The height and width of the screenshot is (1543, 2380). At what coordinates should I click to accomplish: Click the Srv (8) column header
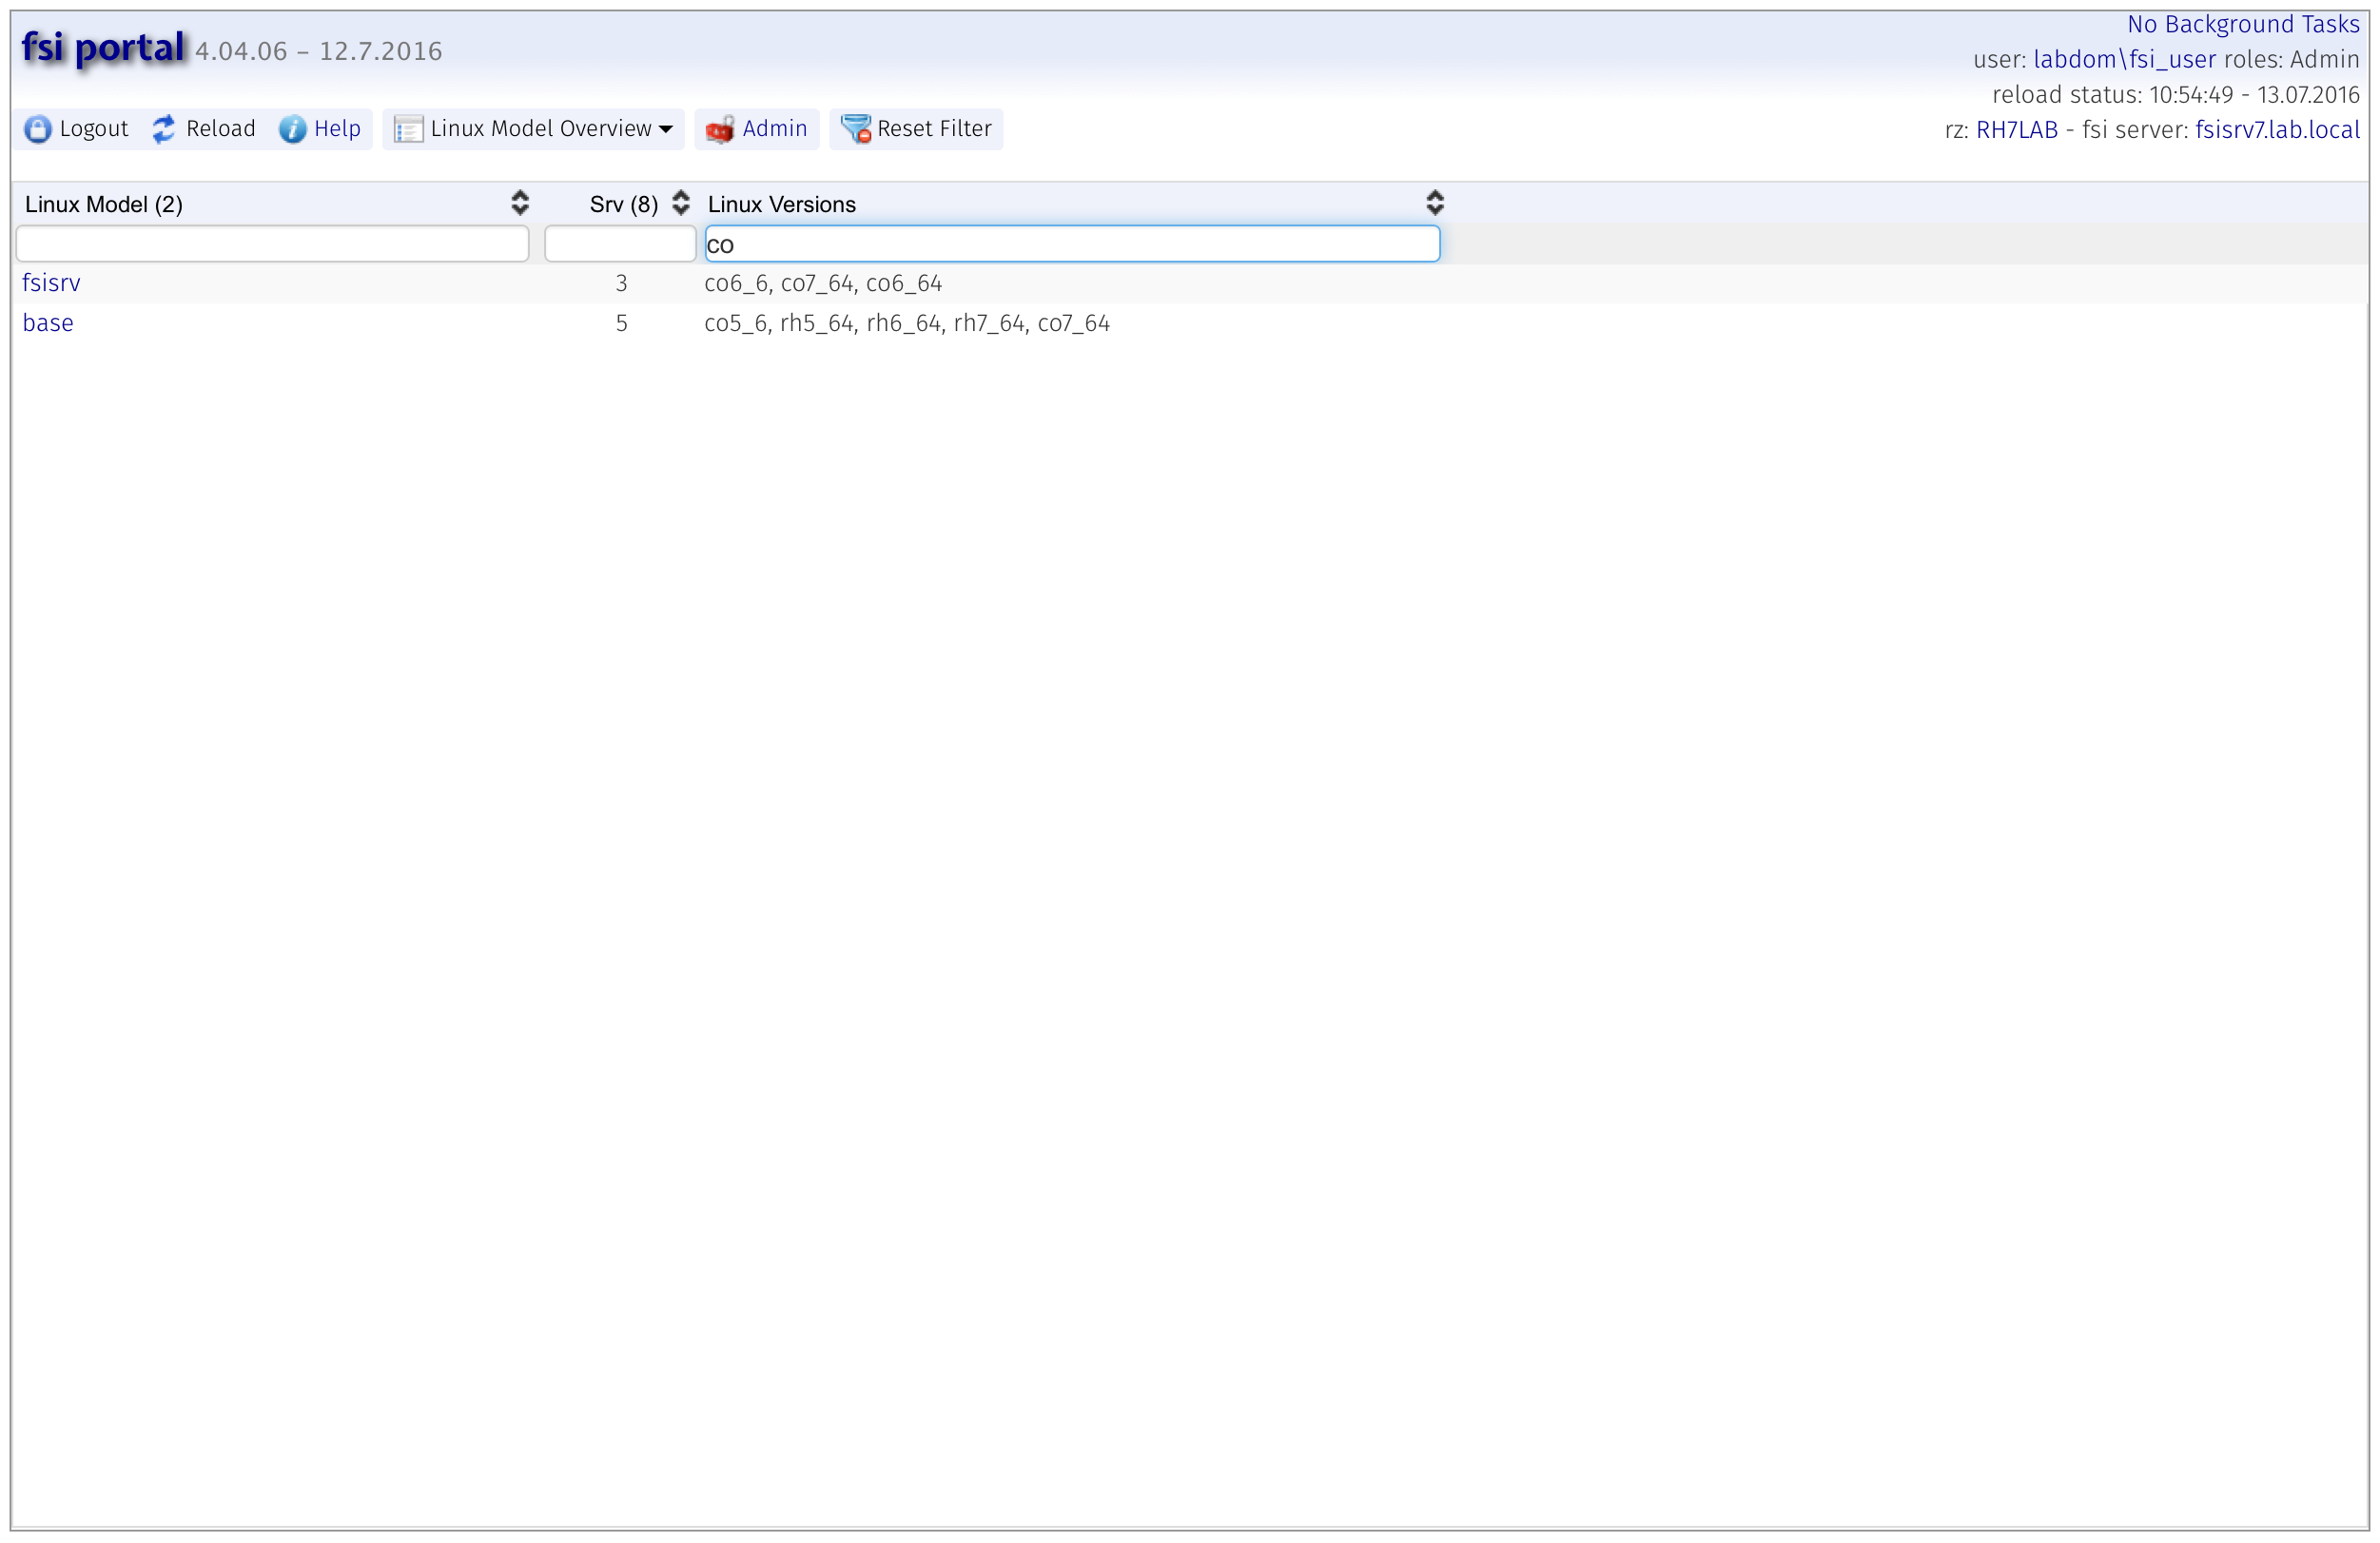pyautogui.click(x=624, y=204)
